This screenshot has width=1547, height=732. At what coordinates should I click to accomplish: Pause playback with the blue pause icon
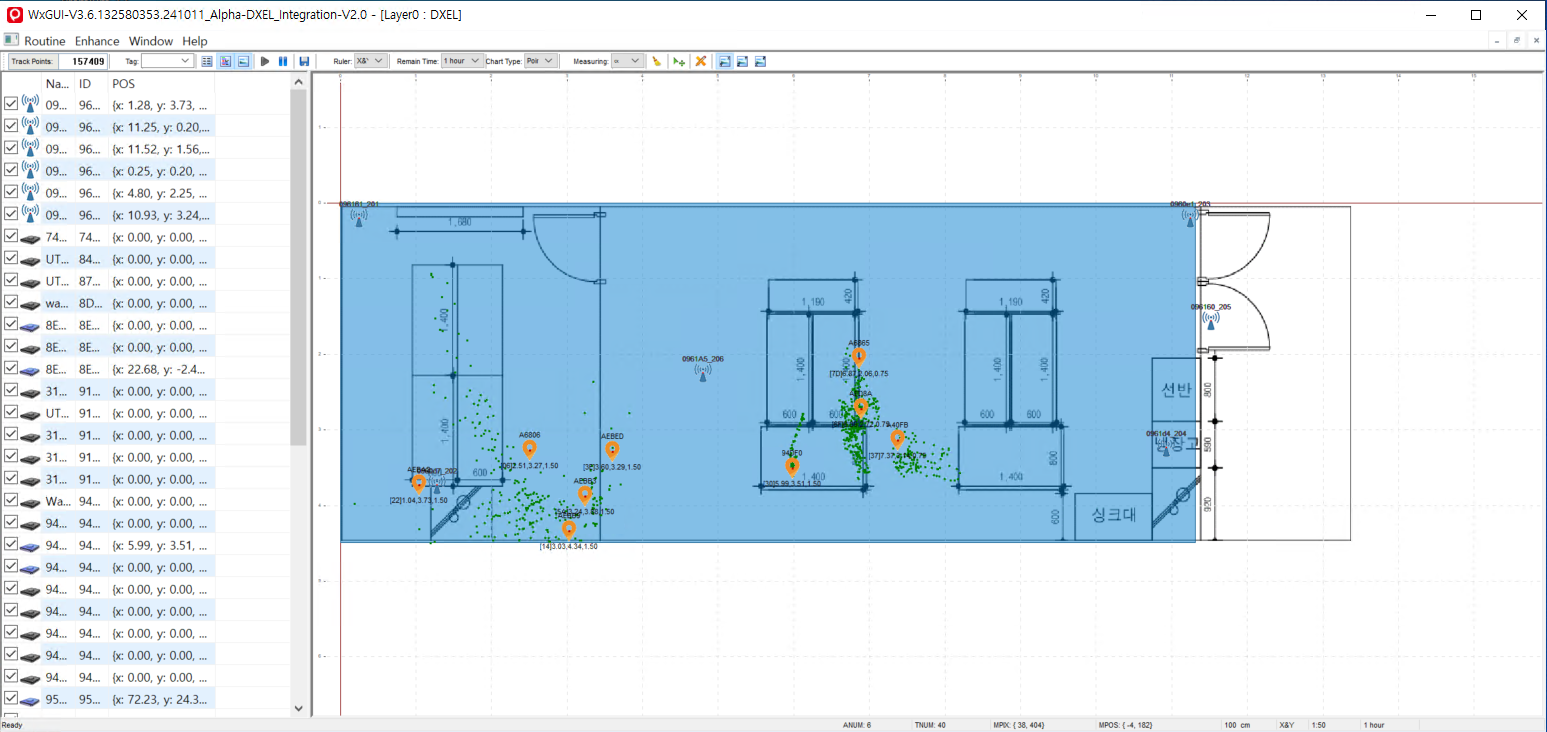pos(283,61)
